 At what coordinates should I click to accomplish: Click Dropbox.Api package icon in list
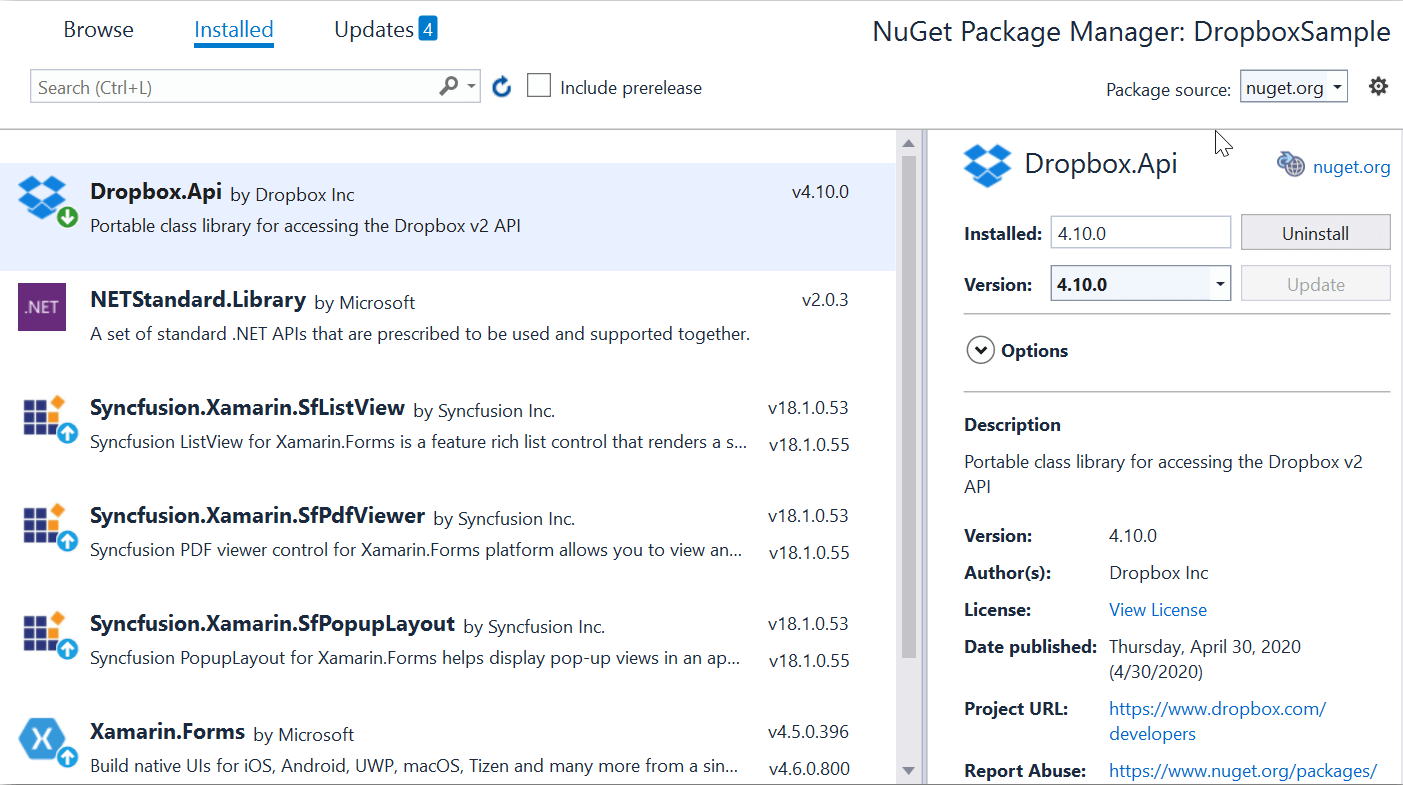(43, 198)
